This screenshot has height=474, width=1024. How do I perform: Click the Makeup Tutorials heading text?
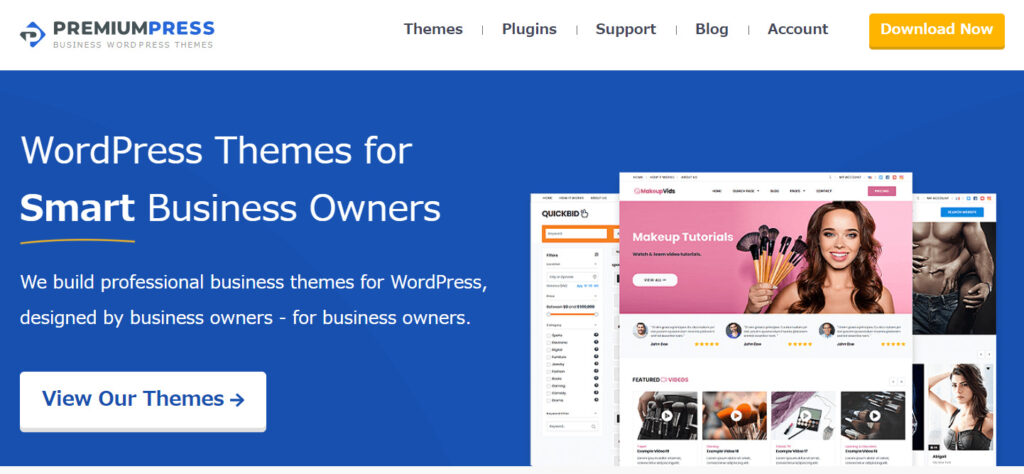click(682, 238)
